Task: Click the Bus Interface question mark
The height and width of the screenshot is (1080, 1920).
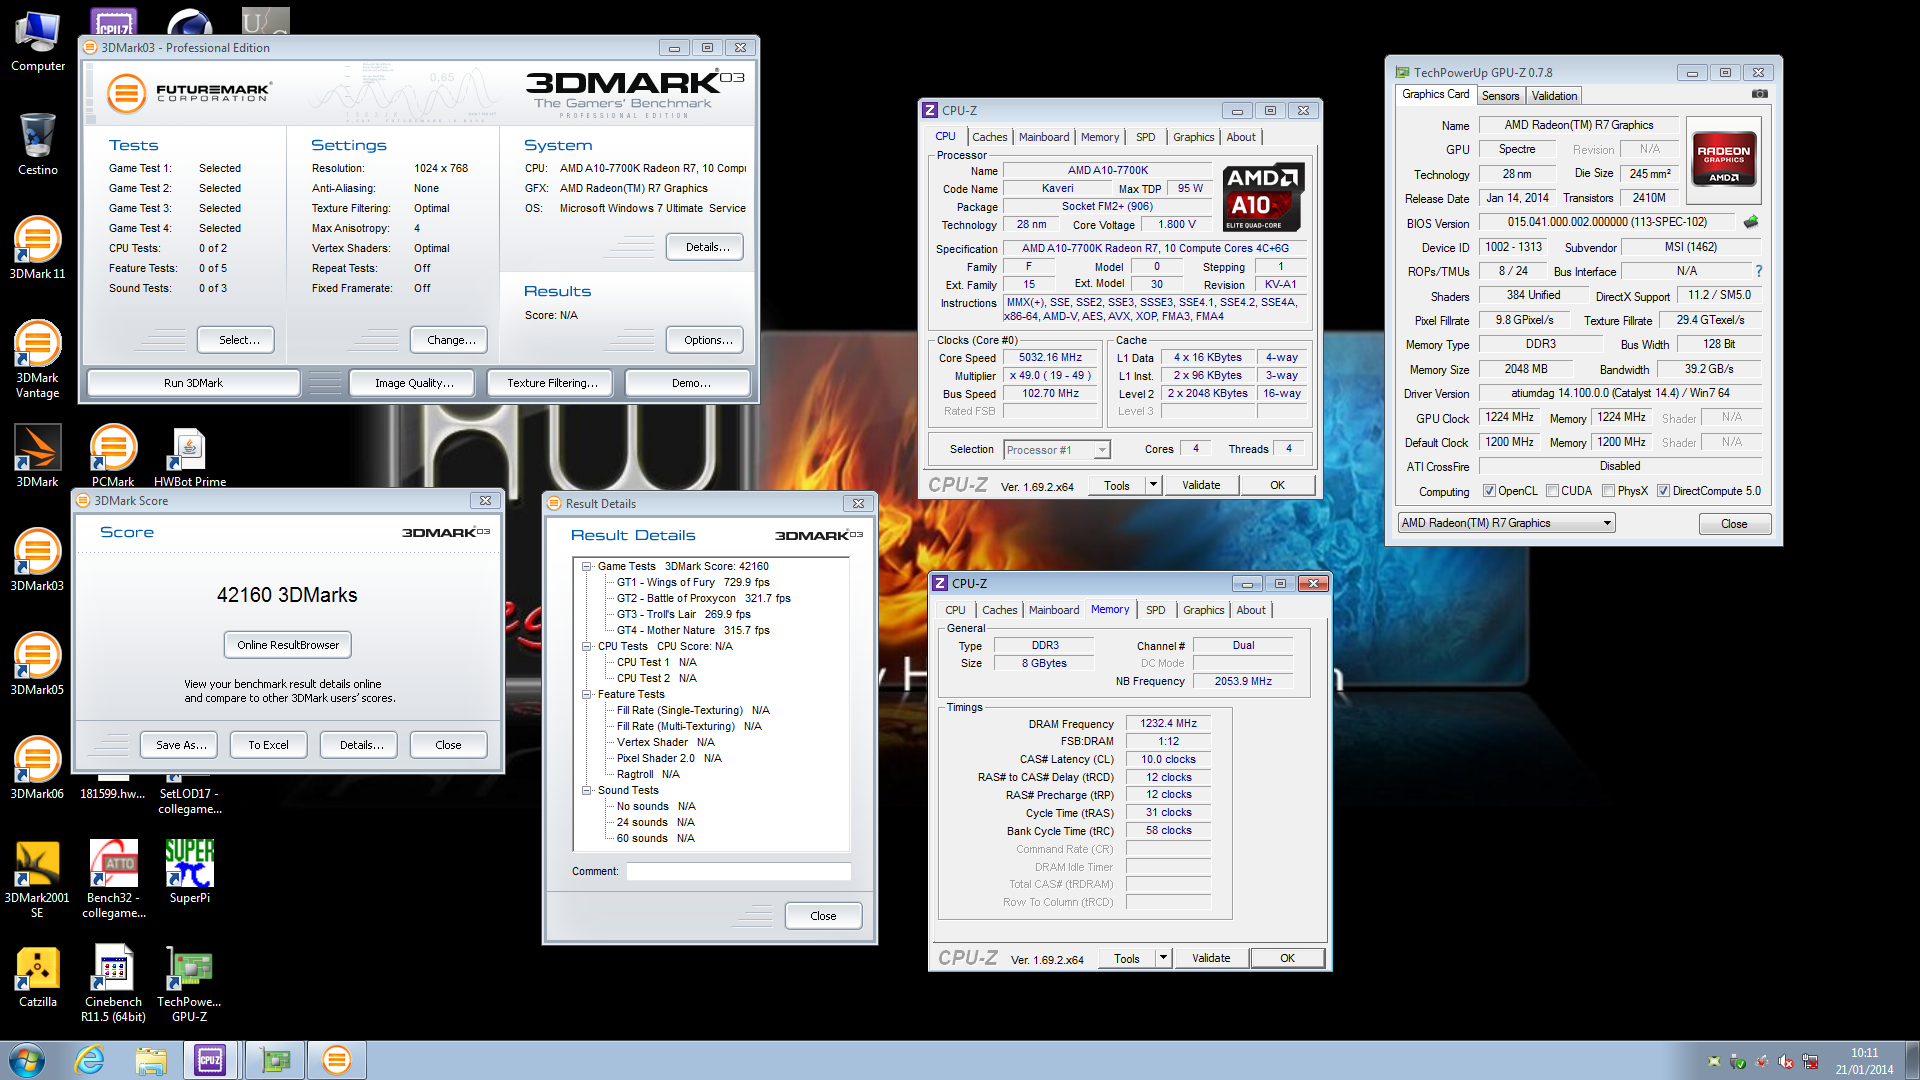Action: click(x=1759, y=271)
